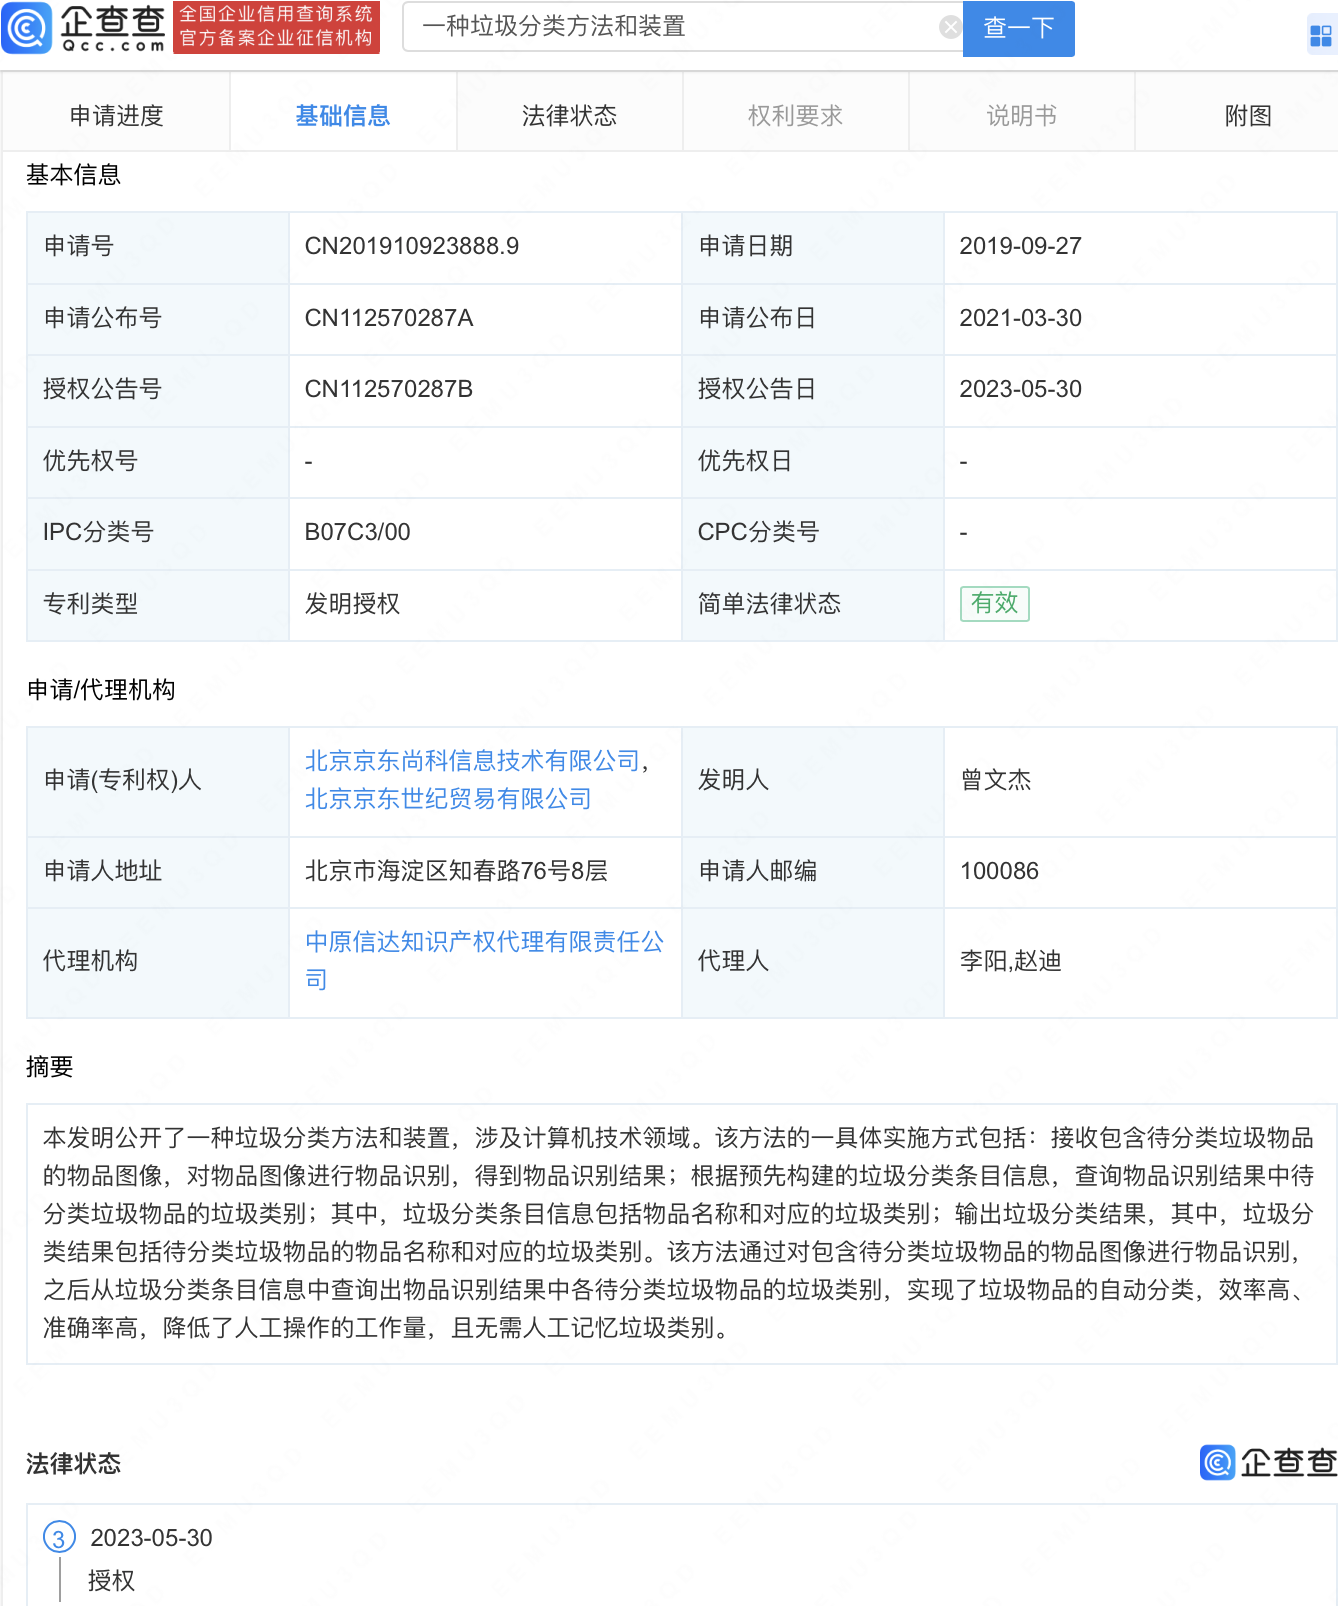
Task: Click publication number CN112570287A
Action: (x=389, y=318)
